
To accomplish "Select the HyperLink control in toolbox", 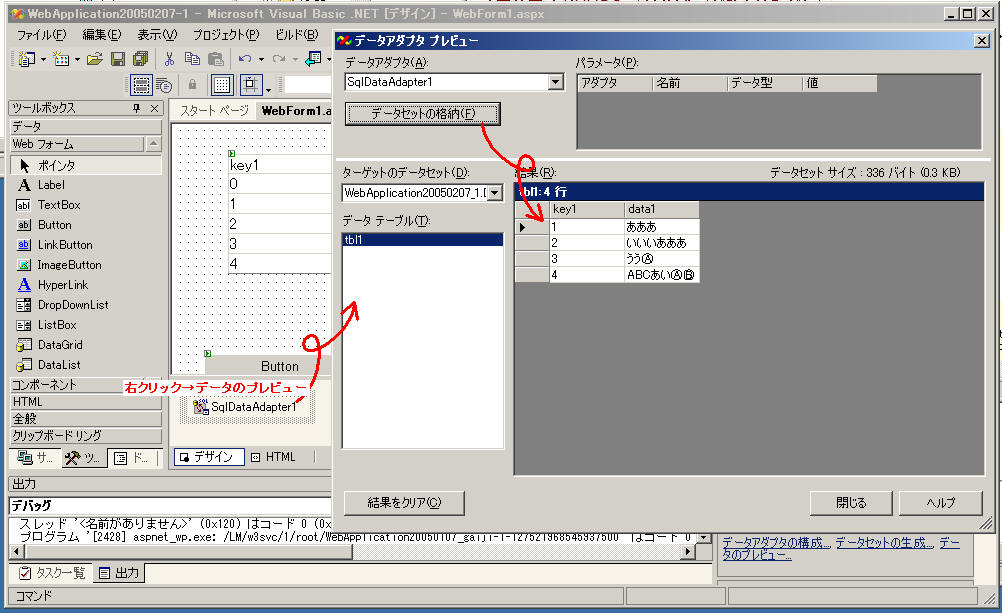I will pyautogui.click(x=63, y=285).
